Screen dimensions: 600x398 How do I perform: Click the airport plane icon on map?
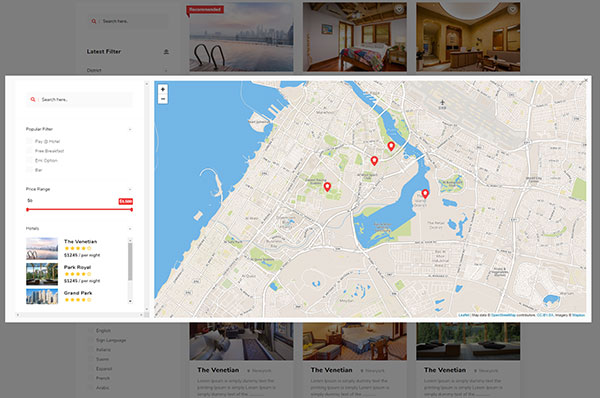[x=442, y=103]
